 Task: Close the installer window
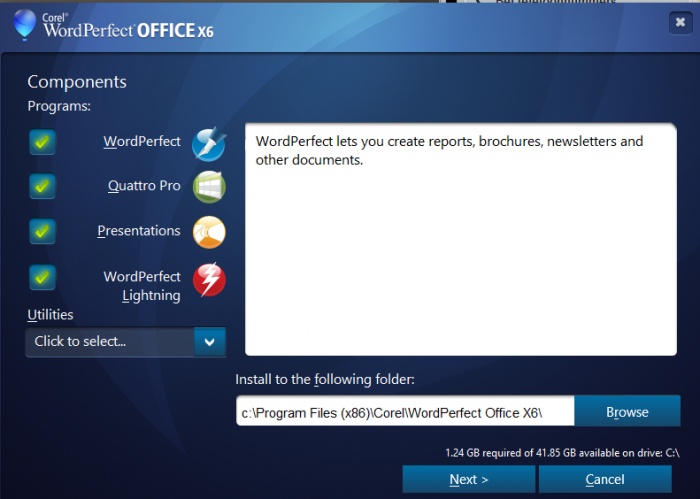tap(680, 22)
